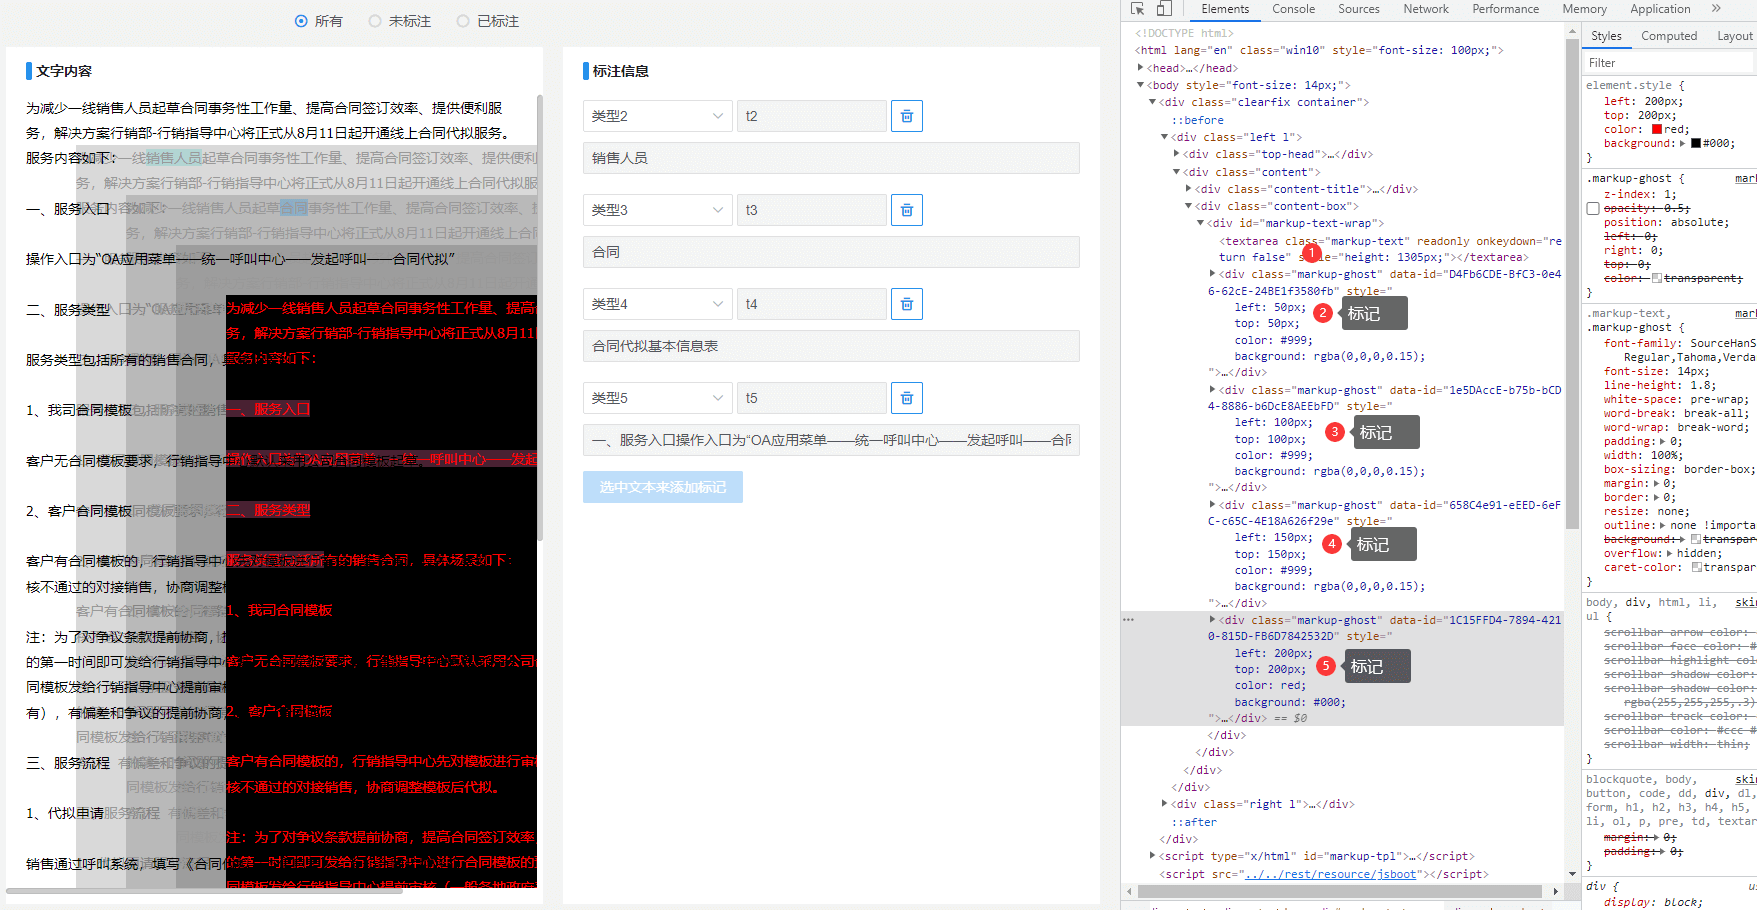Click the Elements panel scroll-down arrow
Image resolution: width=1757 pixels, height=910 pixels.
1572,874
